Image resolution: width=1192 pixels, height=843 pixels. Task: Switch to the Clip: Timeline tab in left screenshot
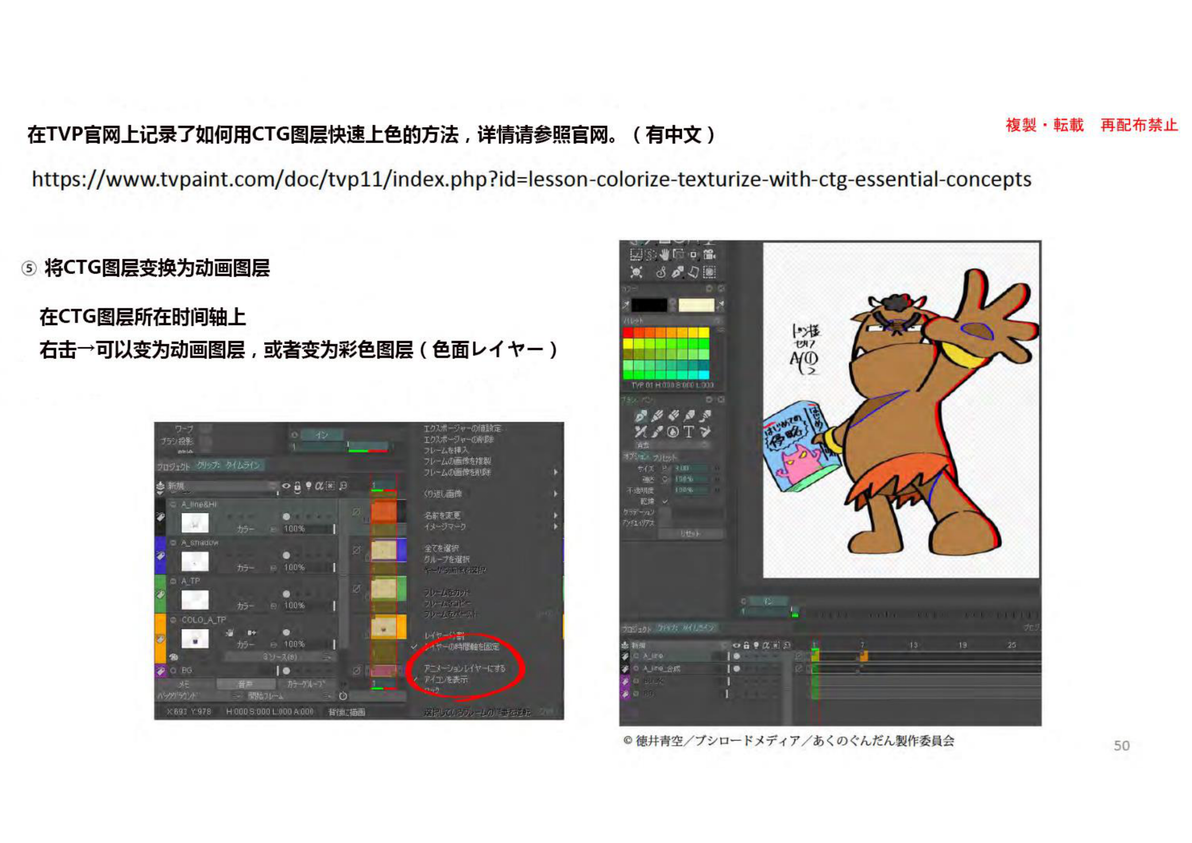(x=230, y=465)
